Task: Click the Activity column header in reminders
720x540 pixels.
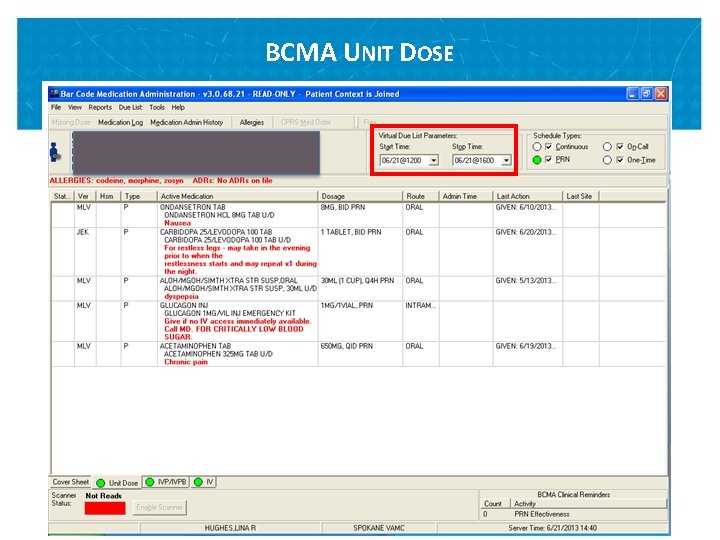Action: [x=588, y=504]
